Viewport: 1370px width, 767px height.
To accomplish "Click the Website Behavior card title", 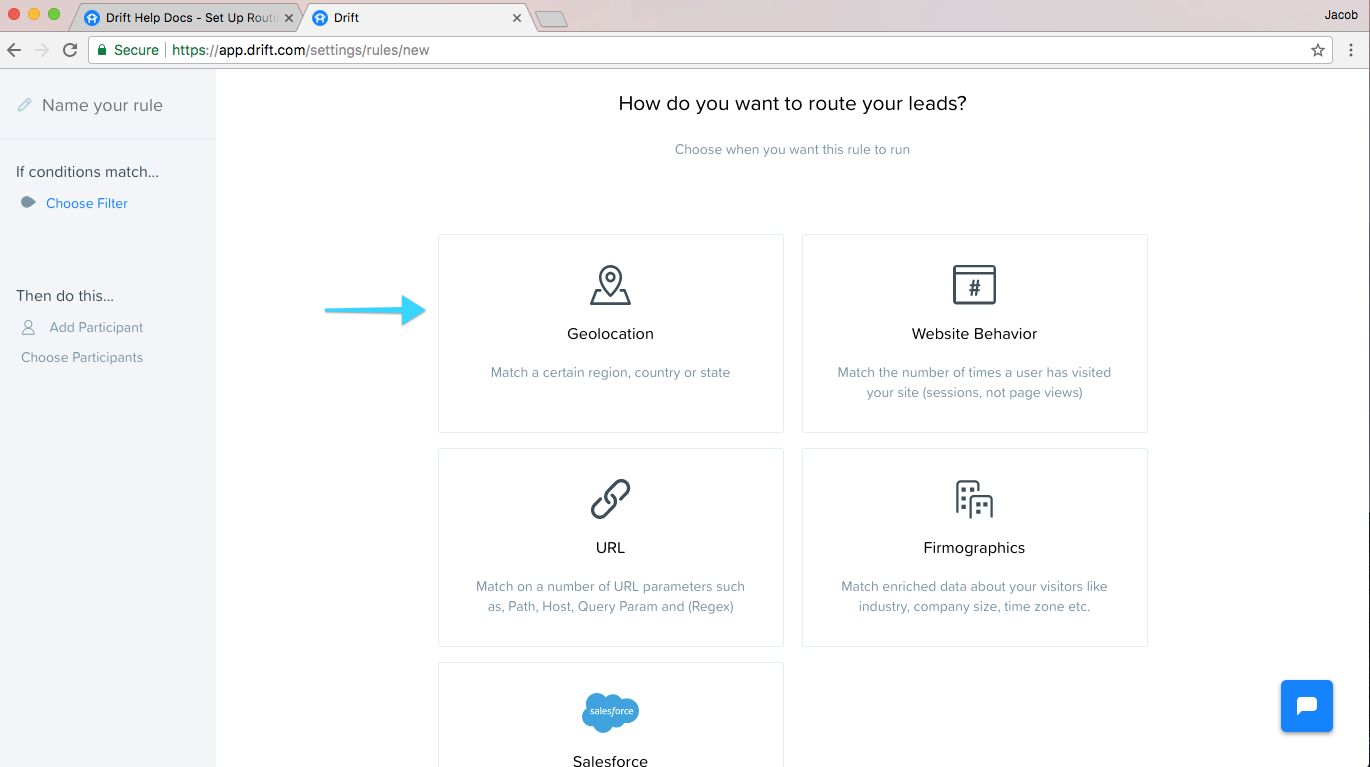I will [974, 334].
